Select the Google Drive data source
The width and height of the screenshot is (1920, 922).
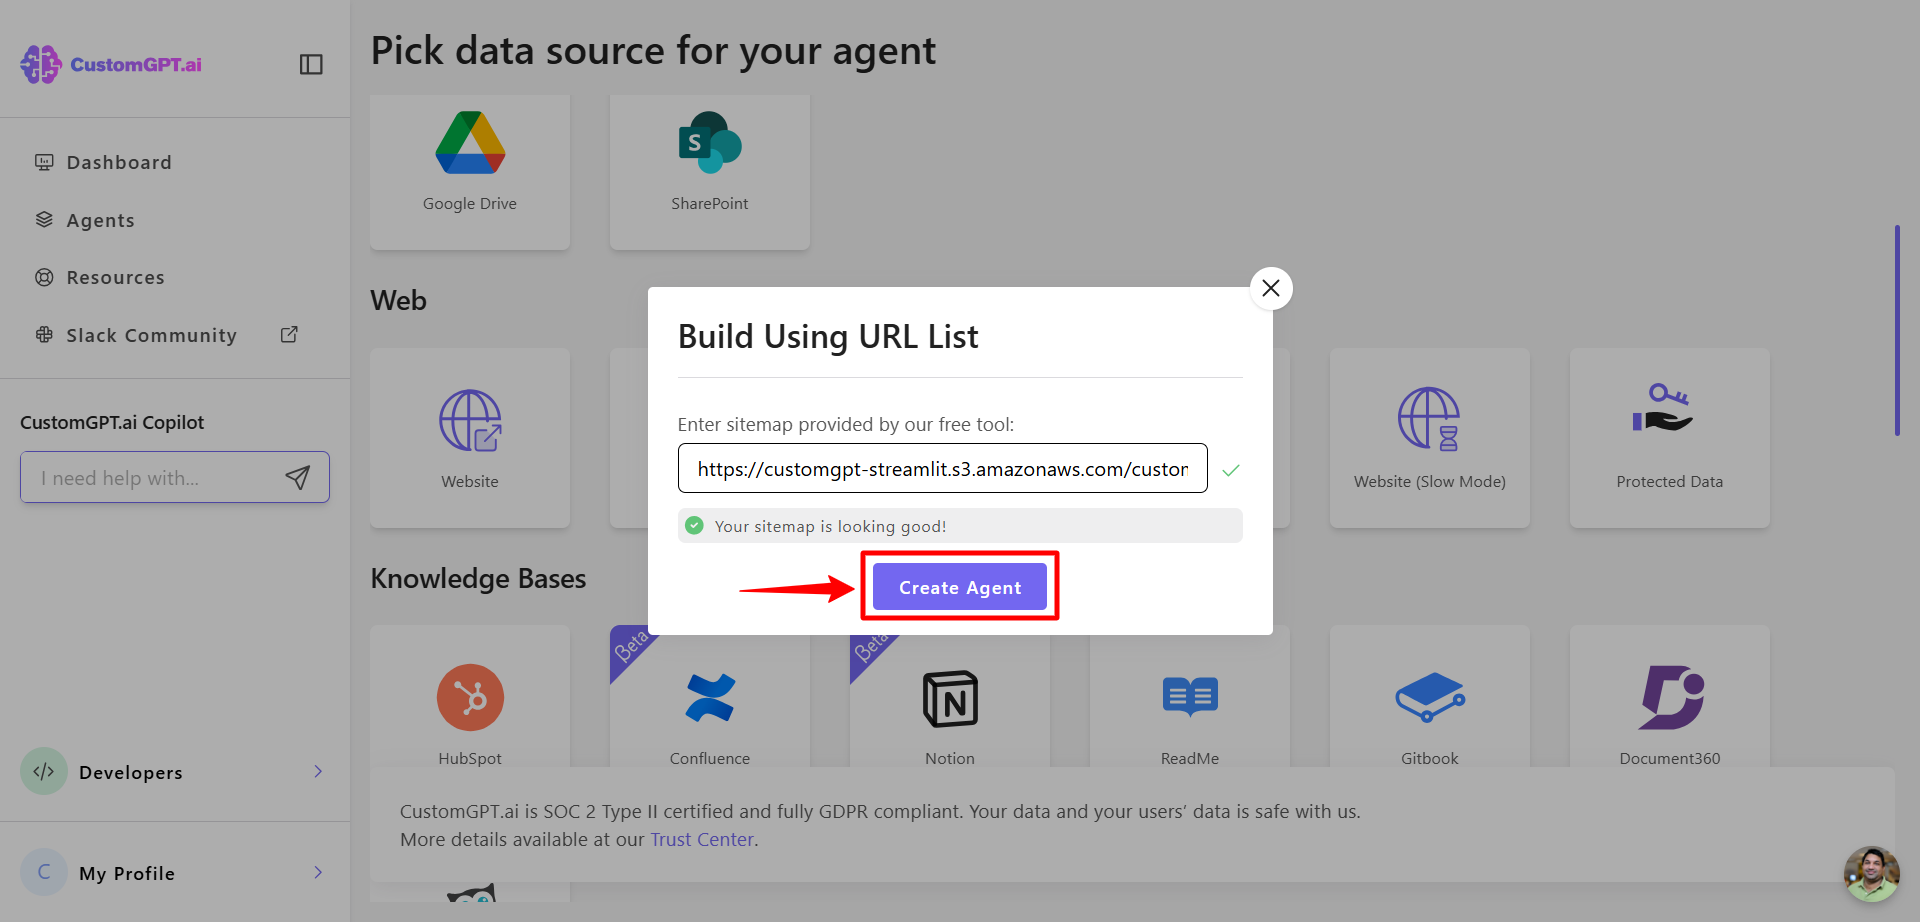pos(470,172)
